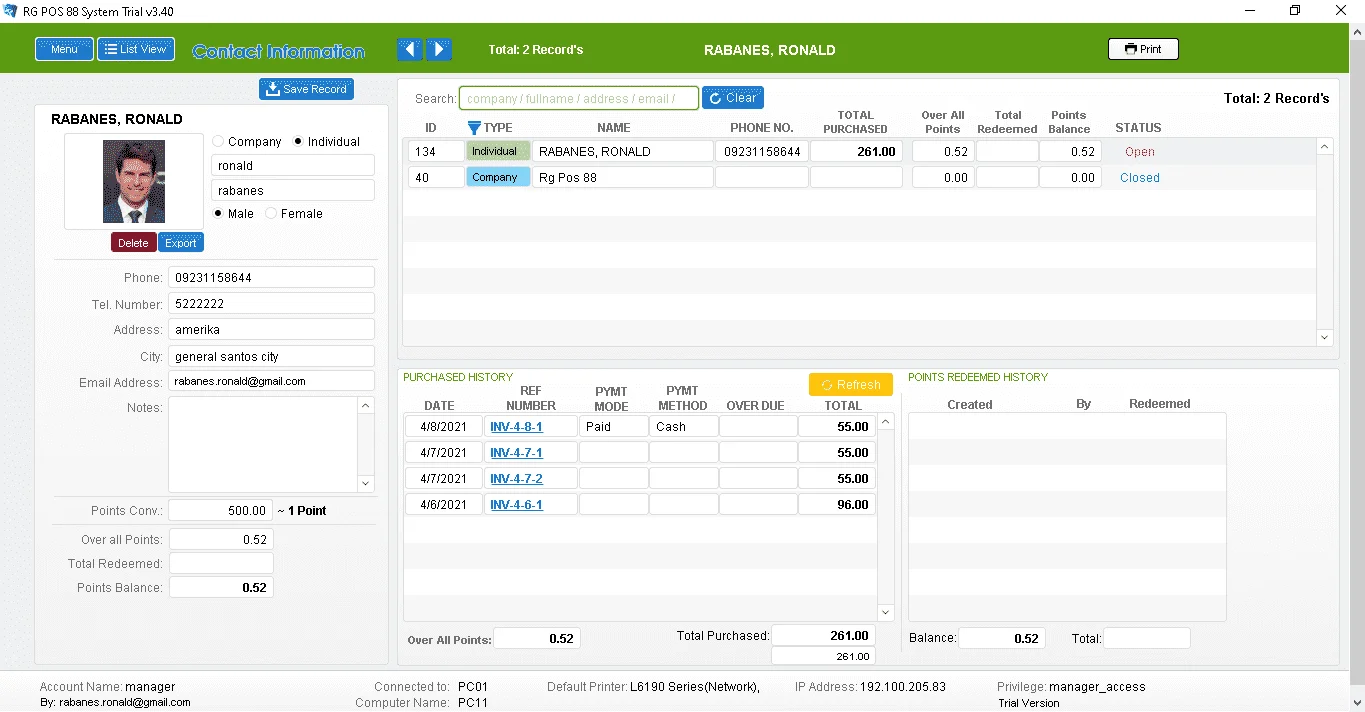
Task: Open invoice INV-4-7-2
Action: [x=516, y=479]
